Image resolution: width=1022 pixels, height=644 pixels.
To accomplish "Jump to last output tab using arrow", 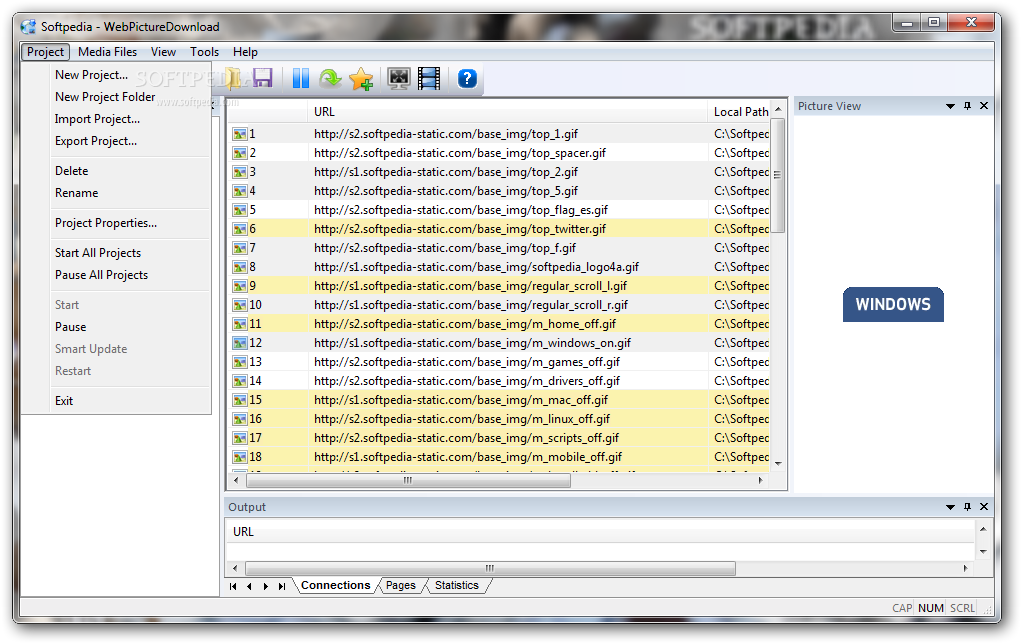I will click(282, 586).
